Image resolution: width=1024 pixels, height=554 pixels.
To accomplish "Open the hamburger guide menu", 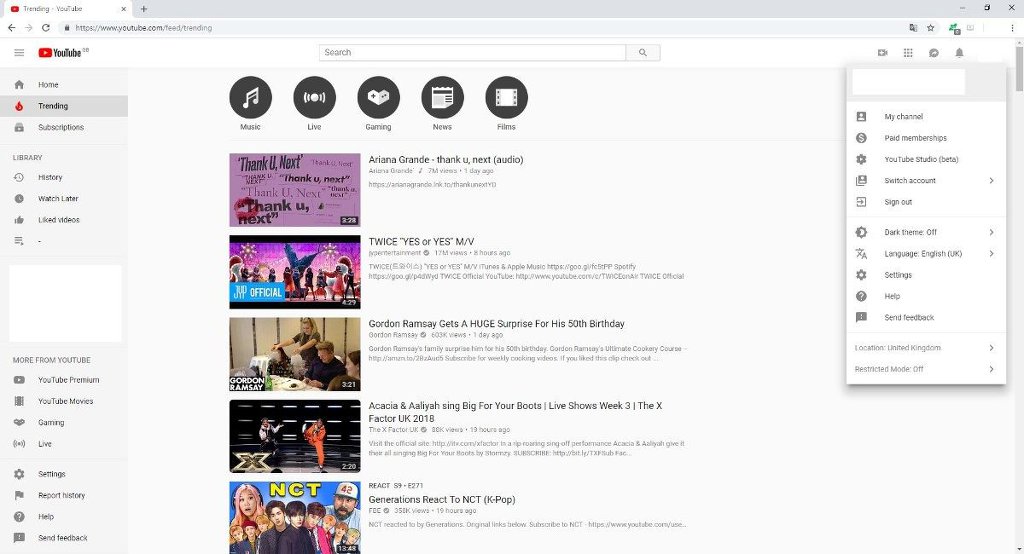I will [19, 53].
